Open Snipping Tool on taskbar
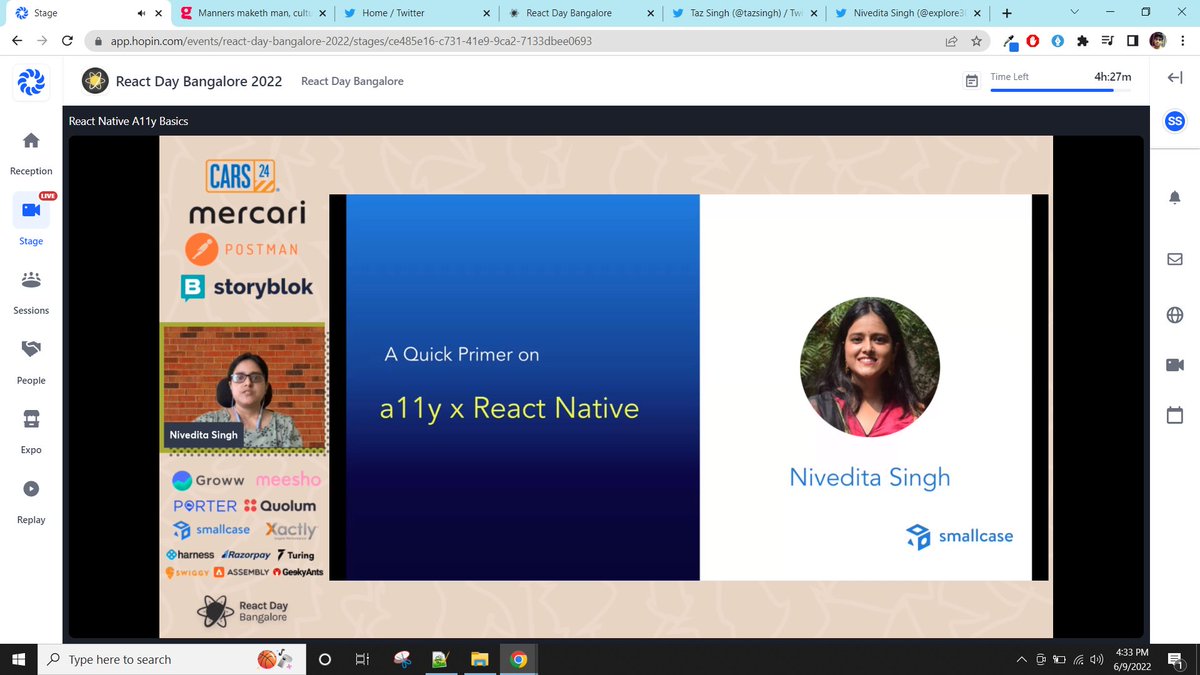 click(x=402, y=659)
